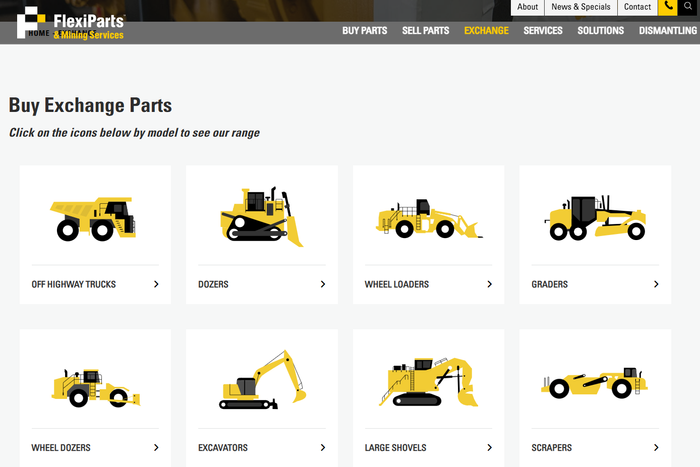Screen dimensions: 700x467
Task: Open the About link
Action: point(527,7)
